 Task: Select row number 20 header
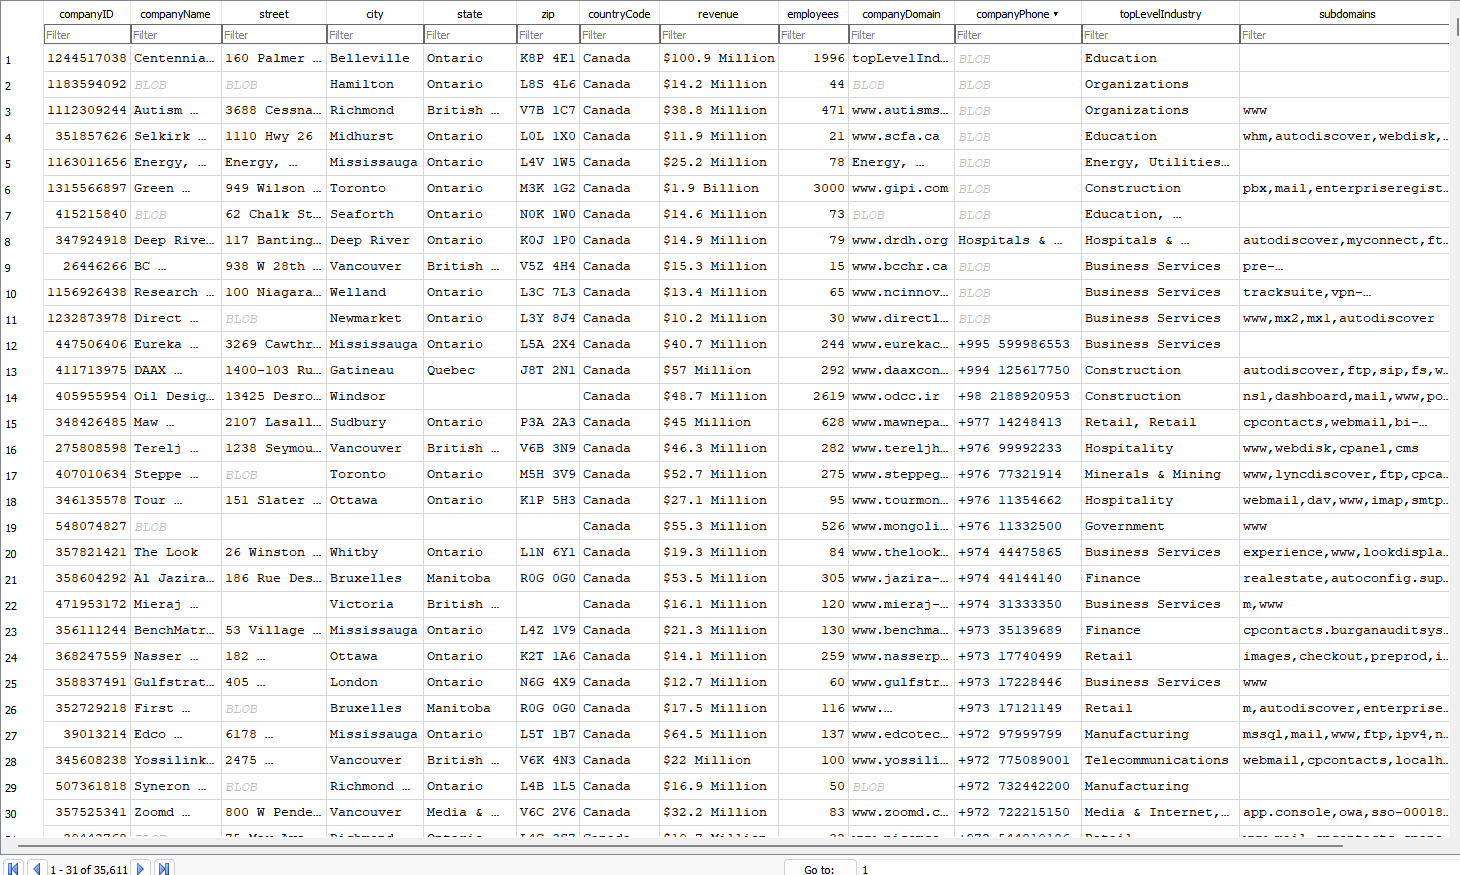(22, 553)
